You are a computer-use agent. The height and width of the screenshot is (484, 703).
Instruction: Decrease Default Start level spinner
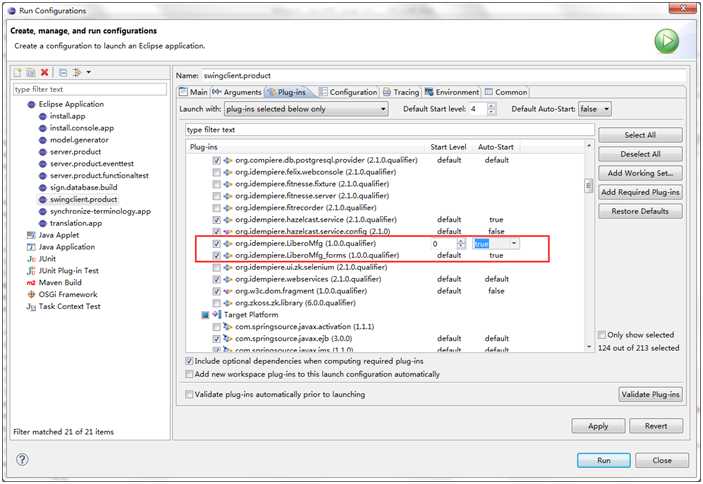(492, 112)
